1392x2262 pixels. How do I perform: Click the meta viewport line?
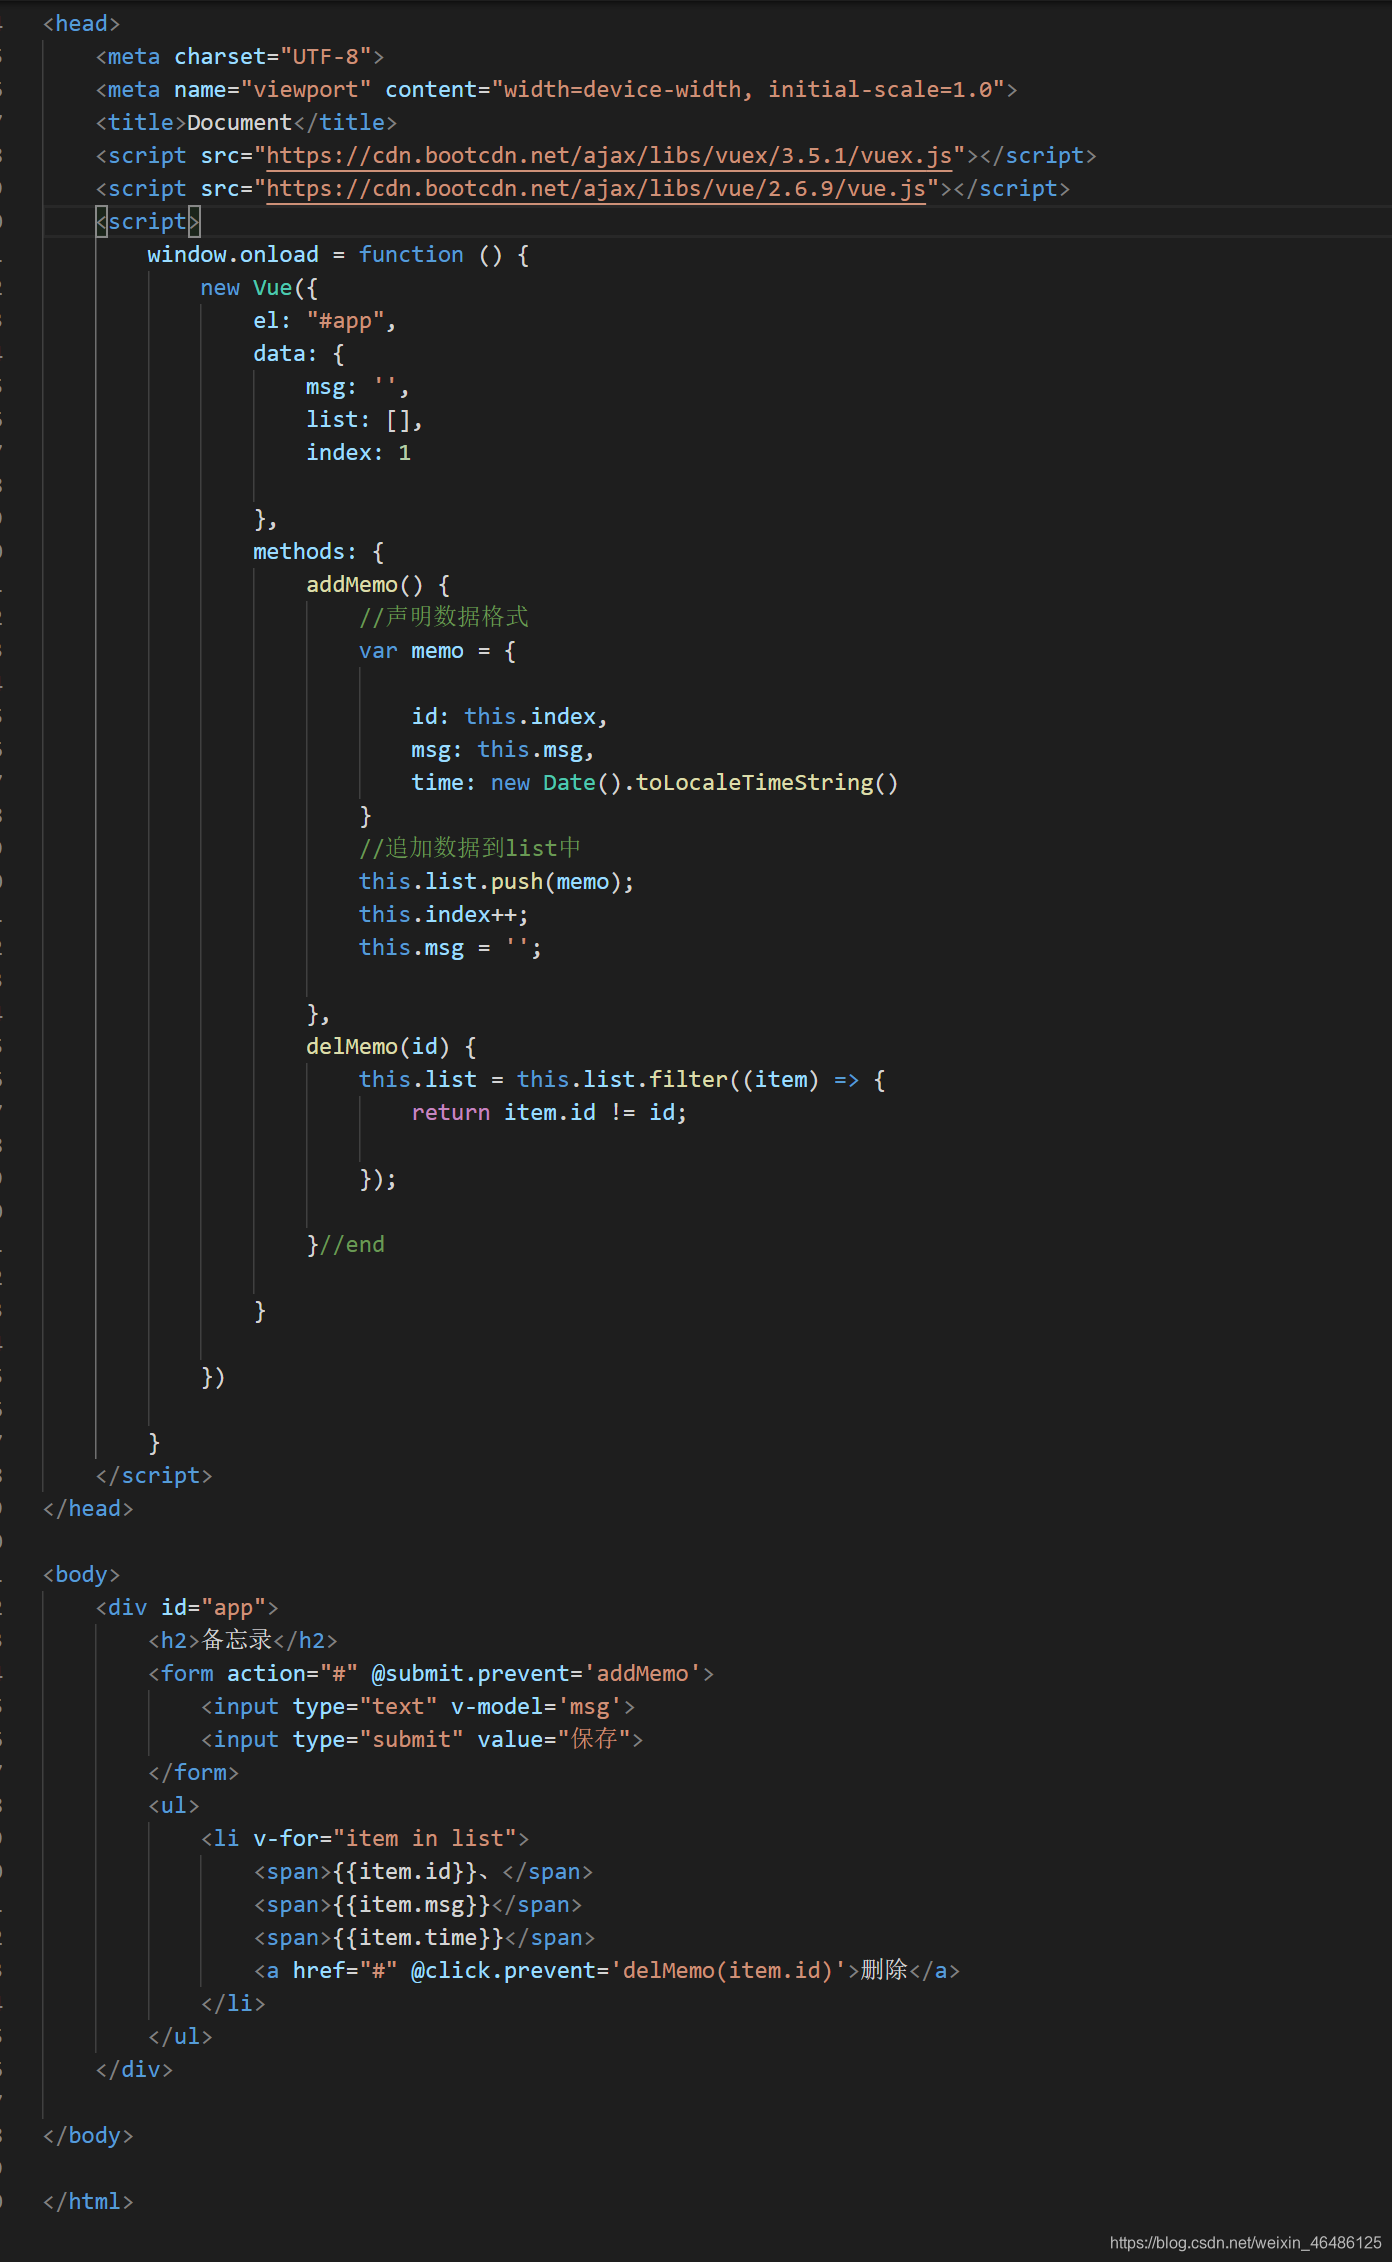[557, 90]
